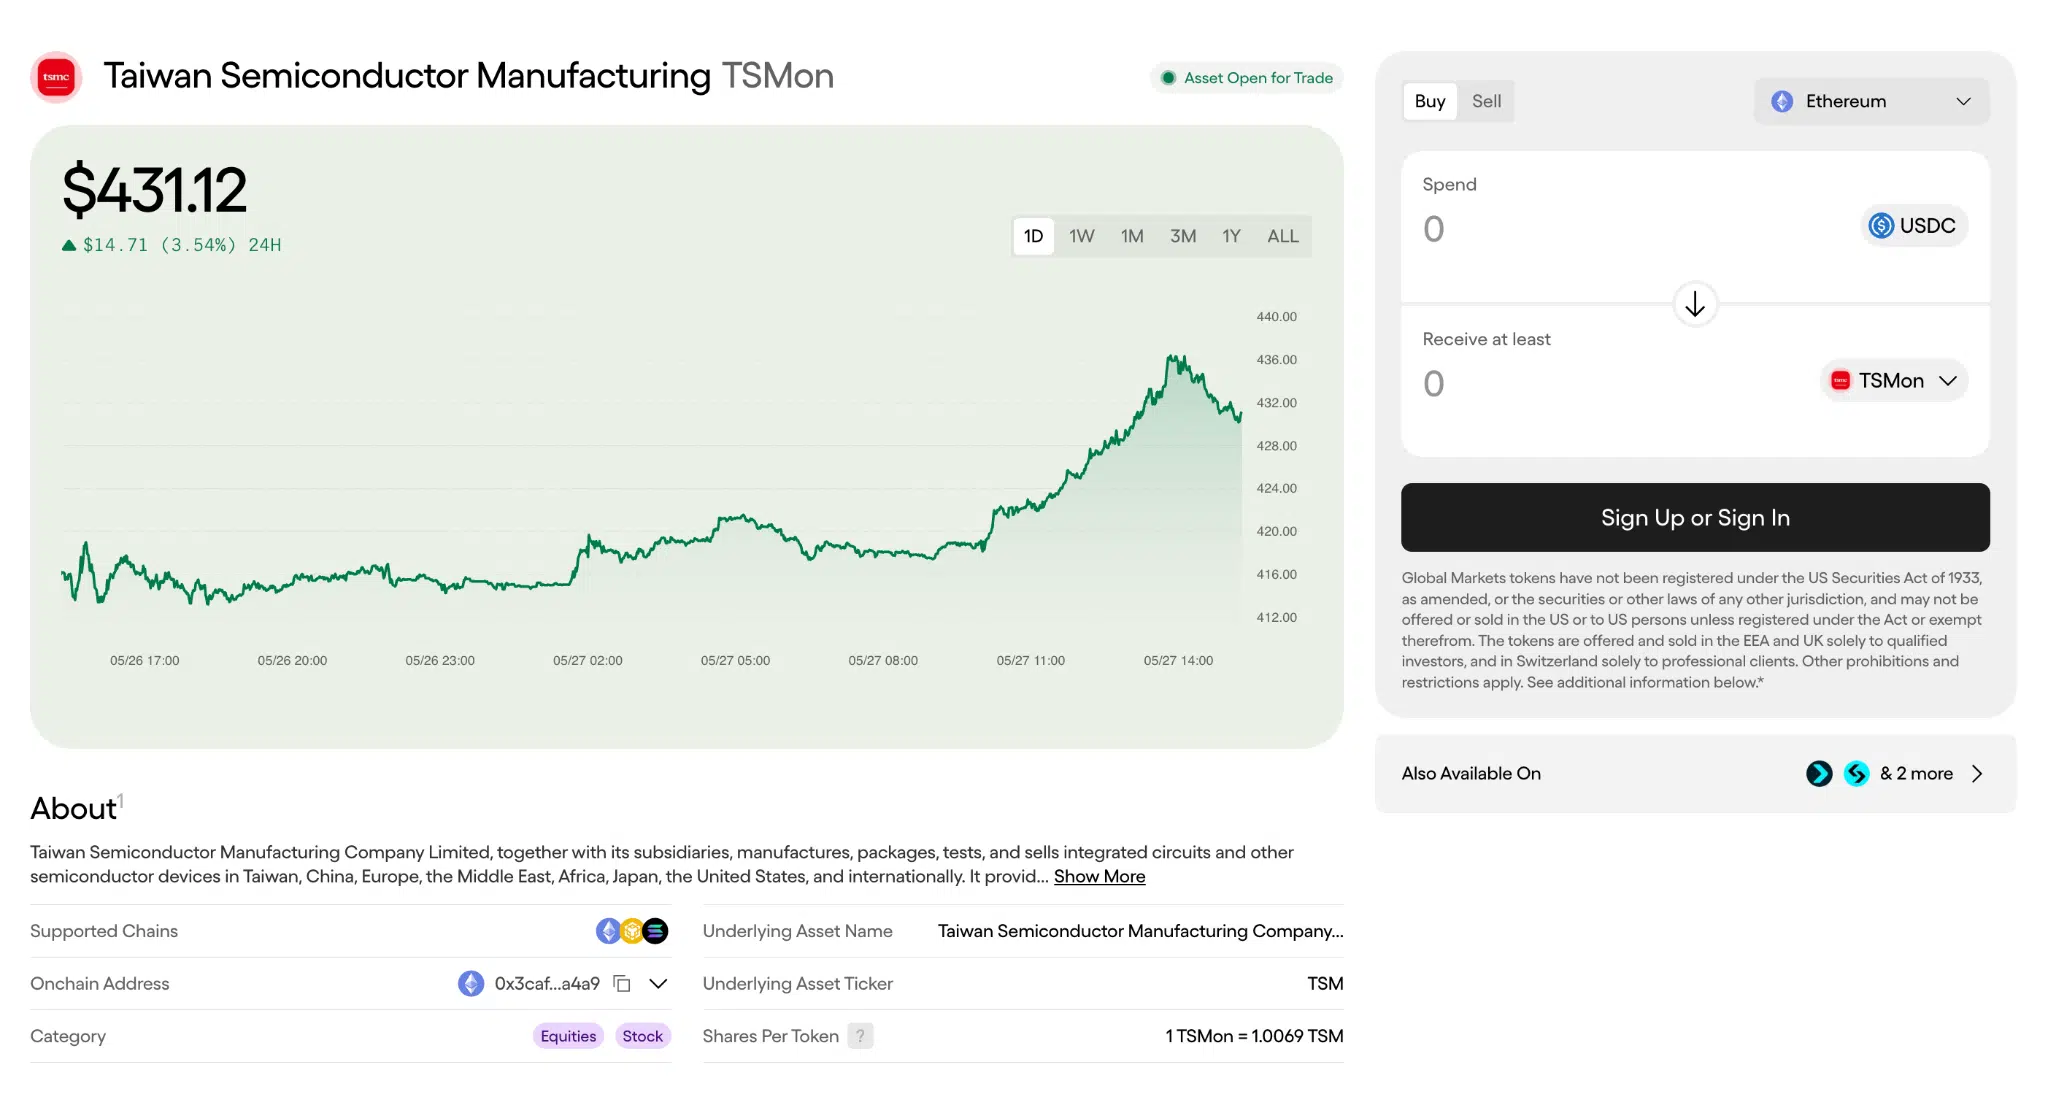The height and width of the screenshot is (1112, 2048).
Task: Copy the onchain address 0x3caf...a4a9
Action: pos(622,984)
